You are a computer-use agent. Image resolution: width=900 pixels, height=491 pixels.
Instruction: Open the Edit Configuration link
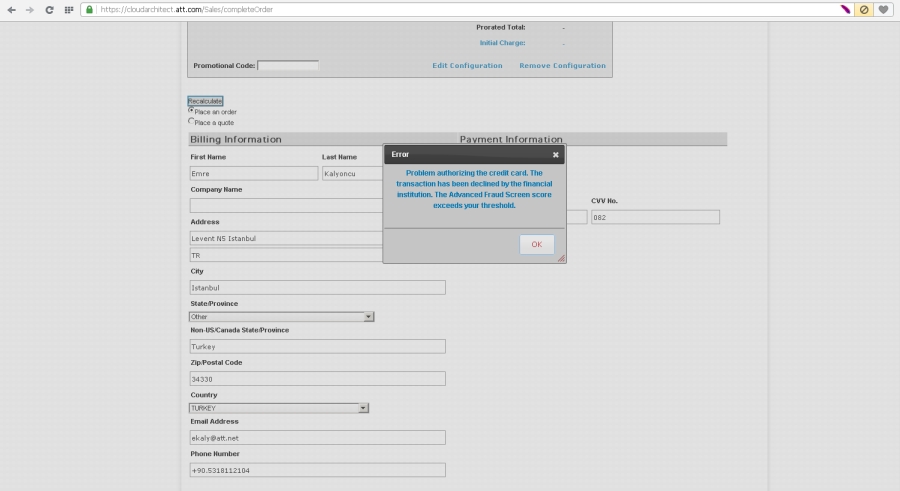467,65
